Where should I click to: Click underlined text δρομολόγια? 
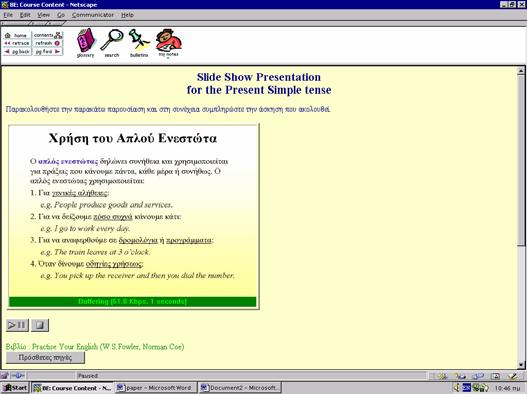click(138, 240)
